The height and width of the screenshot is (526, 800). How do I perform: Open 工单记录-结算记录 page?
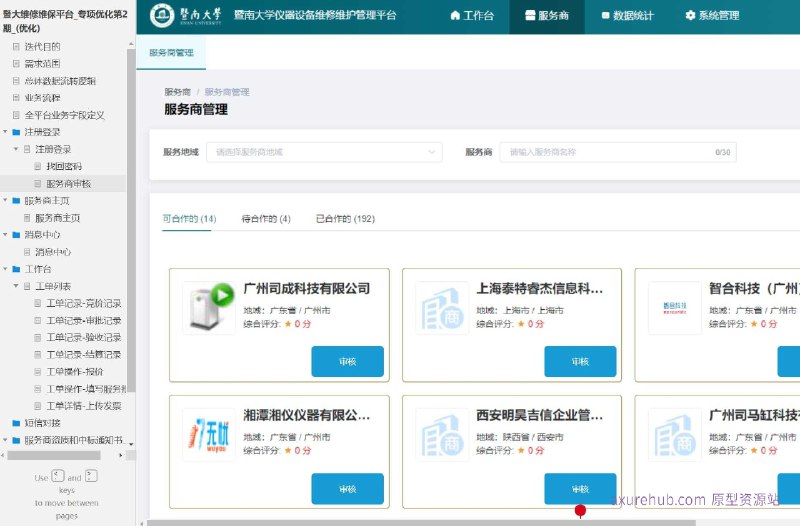(x=84, y=355)
